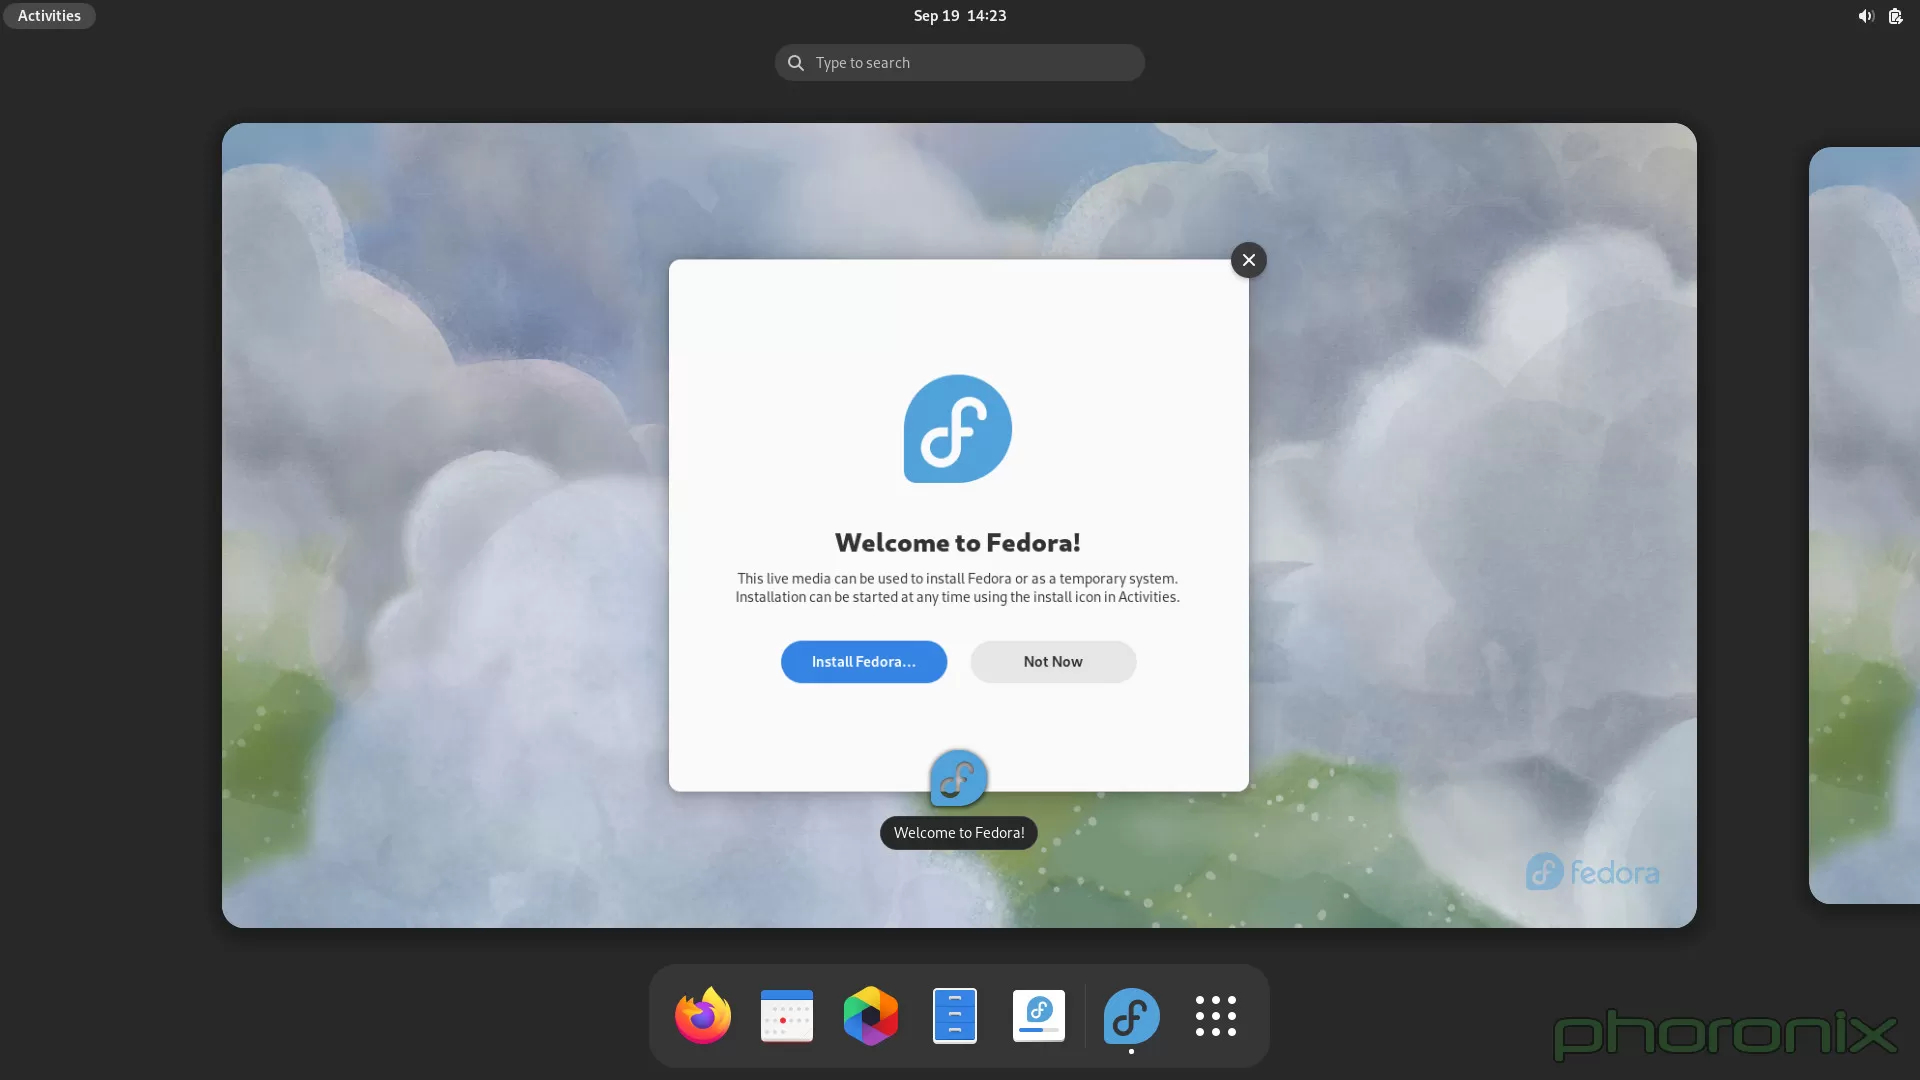Screen dimensions: 1920x1080
Task: Select the Welcome to Fedora window thumbnail
Action: (x=958, y=525)
